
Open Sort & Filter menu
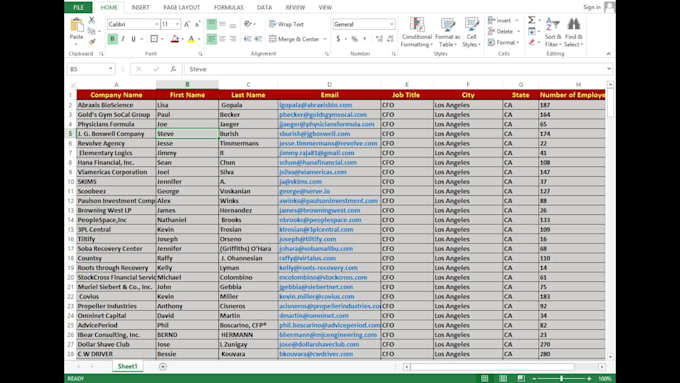[x=553, y=33]
